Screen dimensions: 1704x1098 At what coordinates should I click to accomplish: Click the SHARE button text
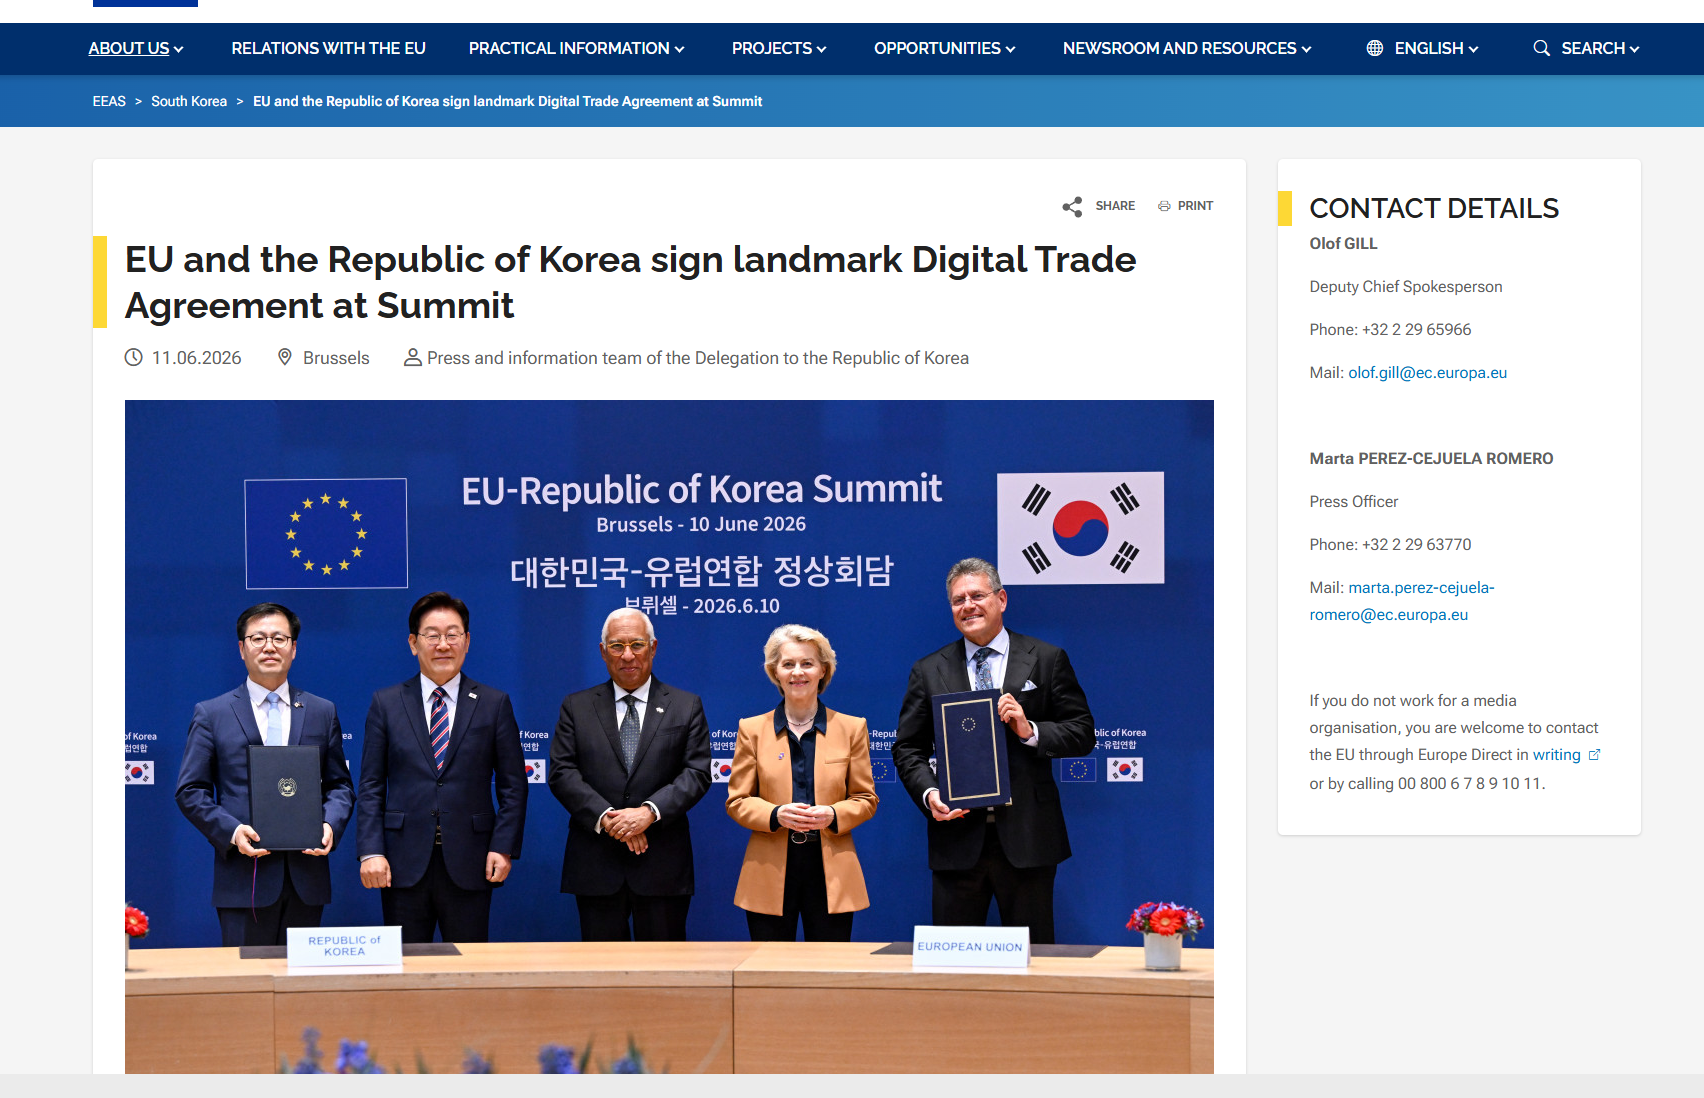pyautogui.click(x=1115, y=206)
